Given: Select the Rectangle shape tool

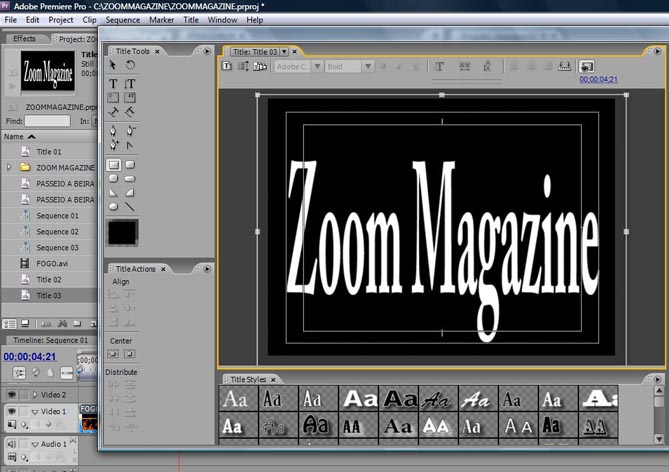Looking at the screenshot, I should coord(113,164).
